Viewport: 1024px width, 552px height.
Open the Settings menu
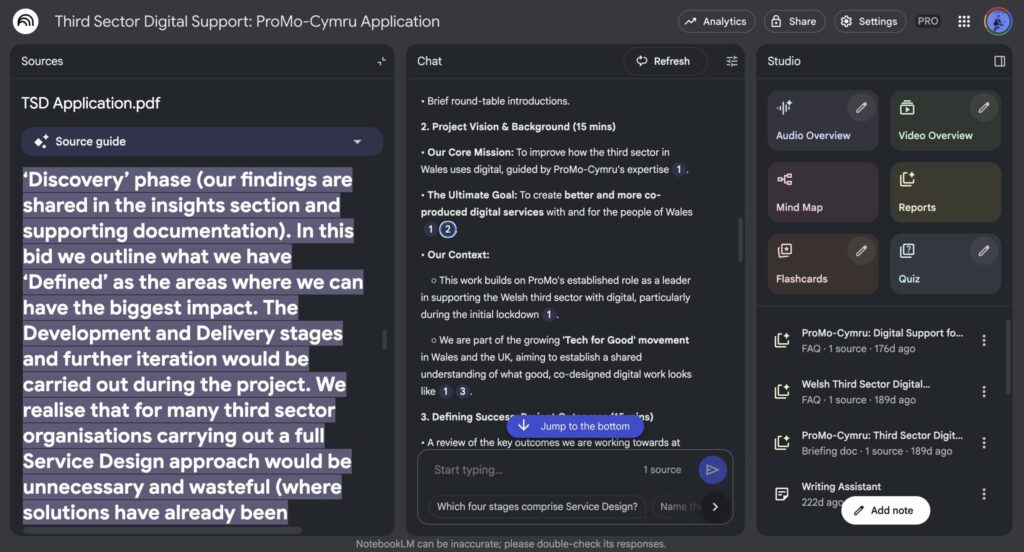(x=870, y=21)
